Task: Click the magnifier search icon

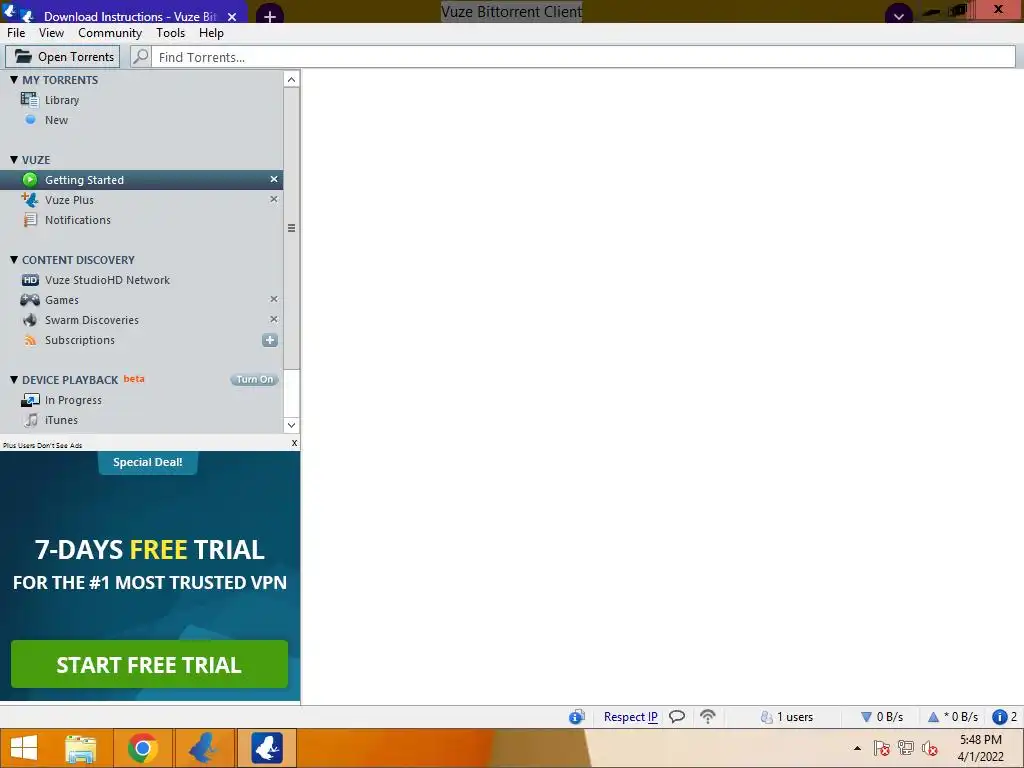Action: click(x=140, y=57)
